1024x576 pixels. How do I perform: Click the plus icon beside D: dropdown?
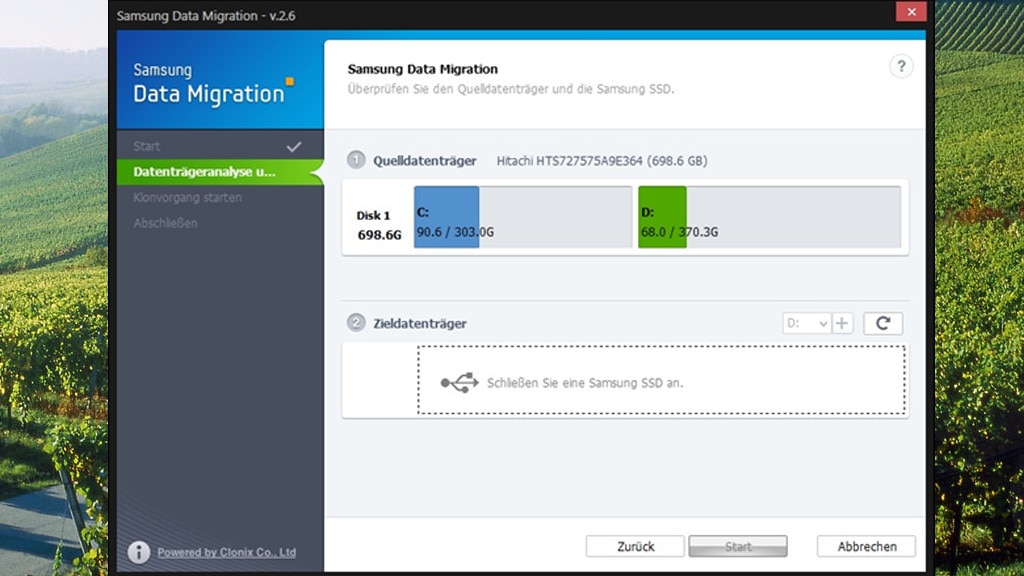(x=842, y=323)
